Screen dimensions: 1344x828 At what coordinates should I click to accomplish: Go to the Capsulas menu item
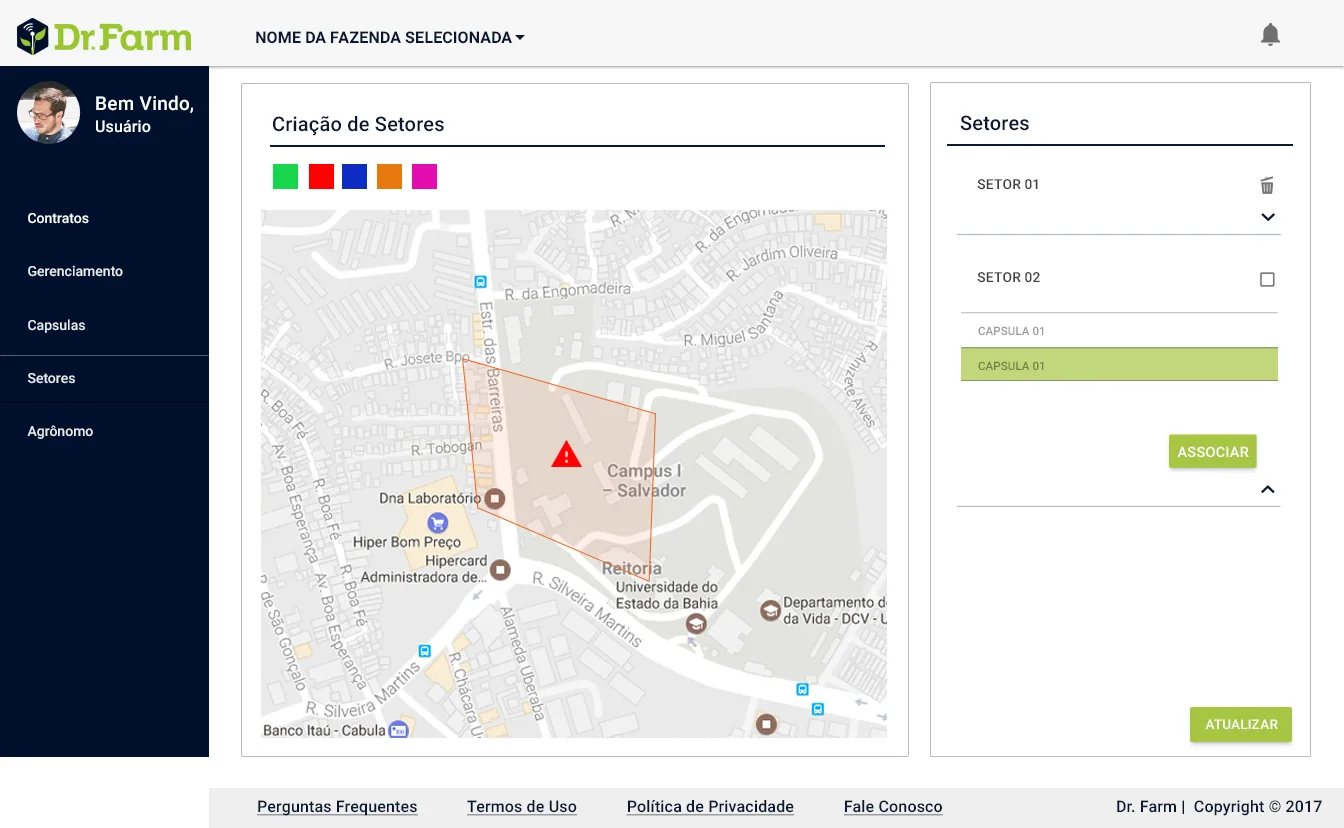tap(56, 325)
